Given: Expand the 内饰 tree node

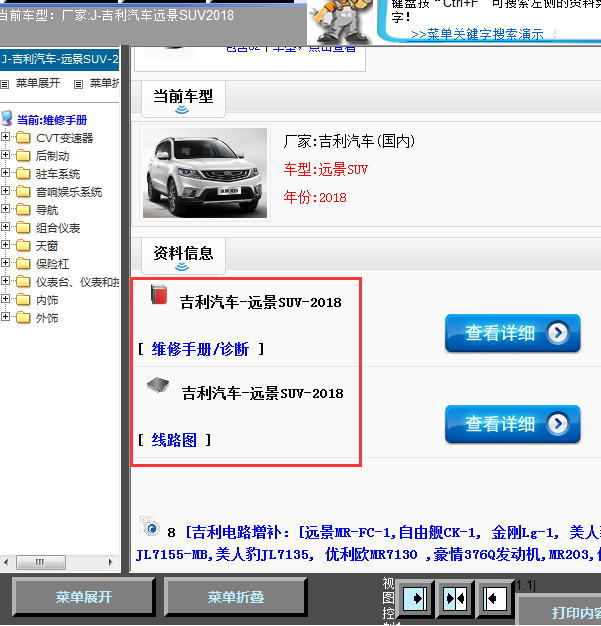Looking at the screenshot, I should (5, 299).
